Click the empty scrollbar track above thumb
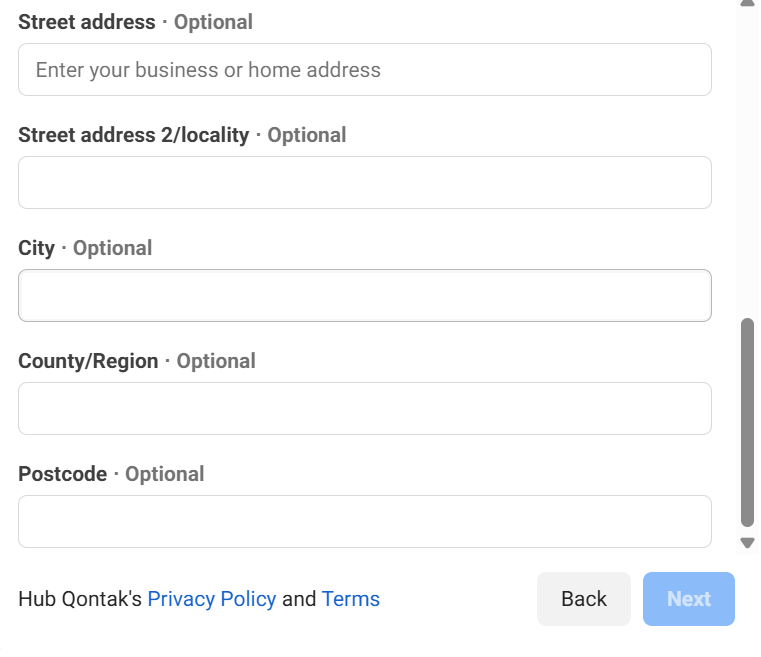This screenshot has height=657, width=761. click(747, 160)
